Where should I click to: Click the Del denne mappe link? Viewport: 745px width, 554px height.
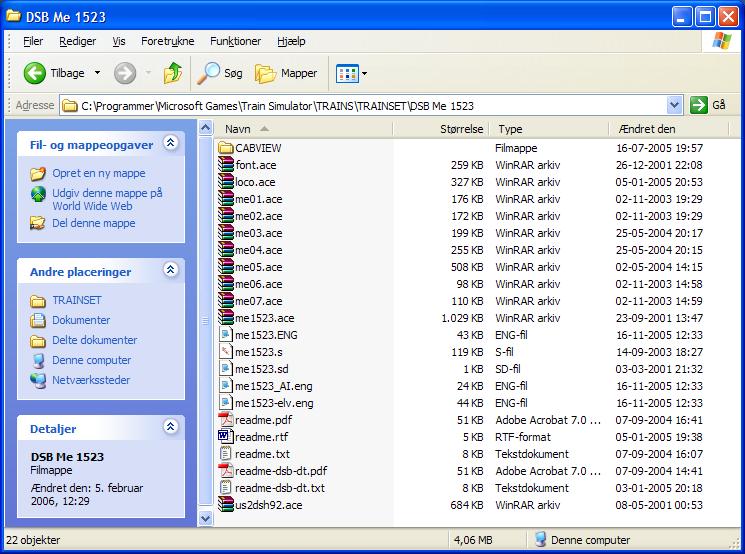tap(94, 223)
